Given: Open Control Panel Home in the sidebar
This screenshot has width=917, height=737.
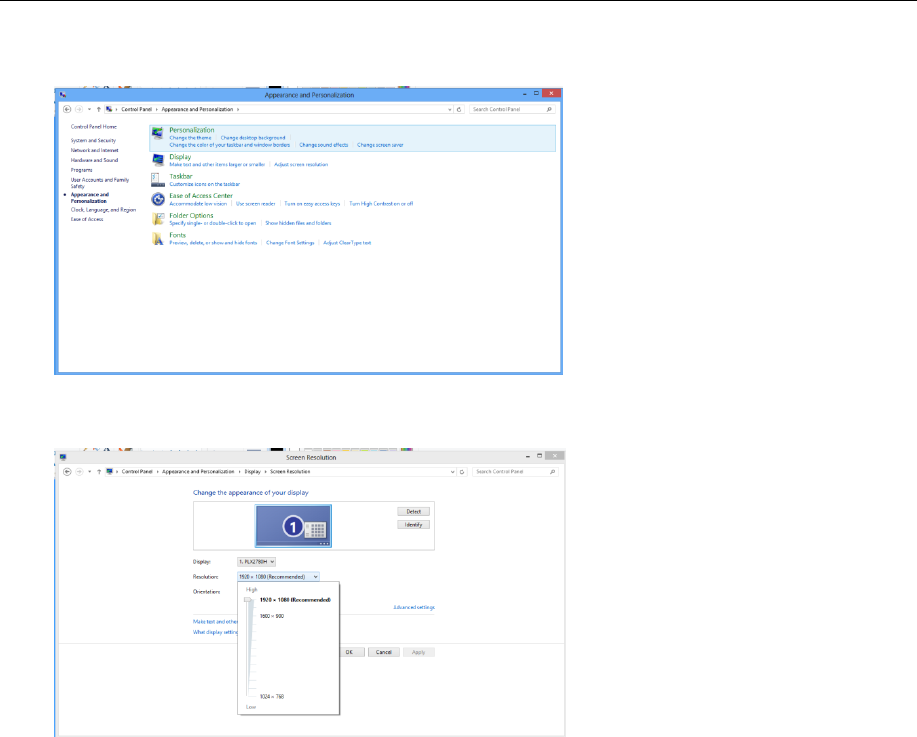Looking at the screenshot, I should (94, 127).
